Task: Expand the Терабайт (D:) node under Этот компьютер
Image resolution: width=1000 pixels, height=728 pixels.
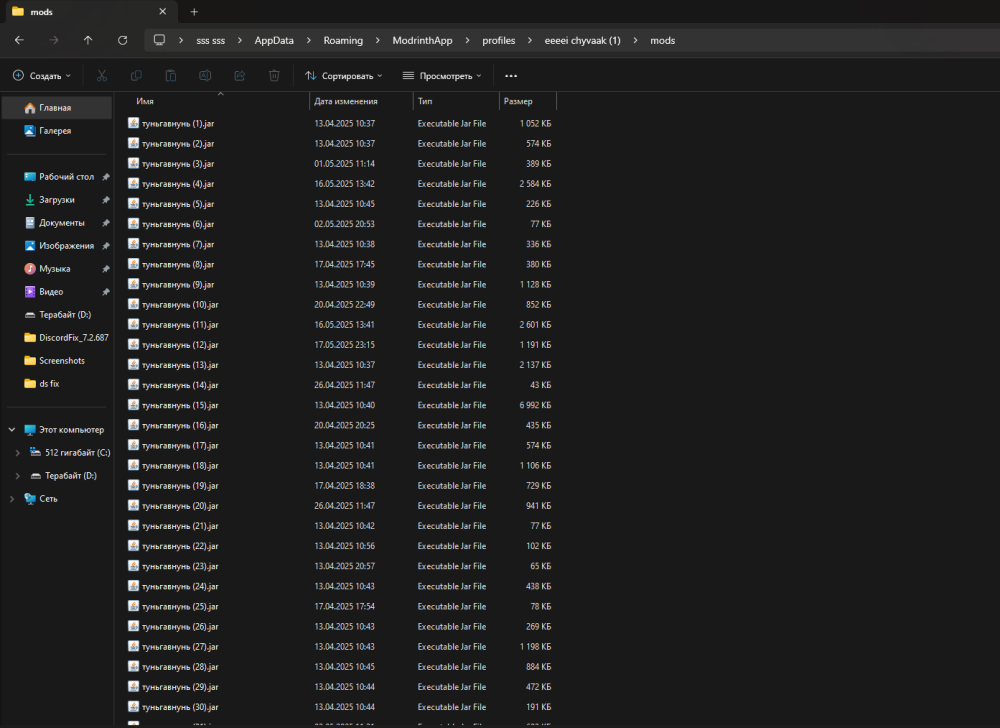Action: [17, 476]
